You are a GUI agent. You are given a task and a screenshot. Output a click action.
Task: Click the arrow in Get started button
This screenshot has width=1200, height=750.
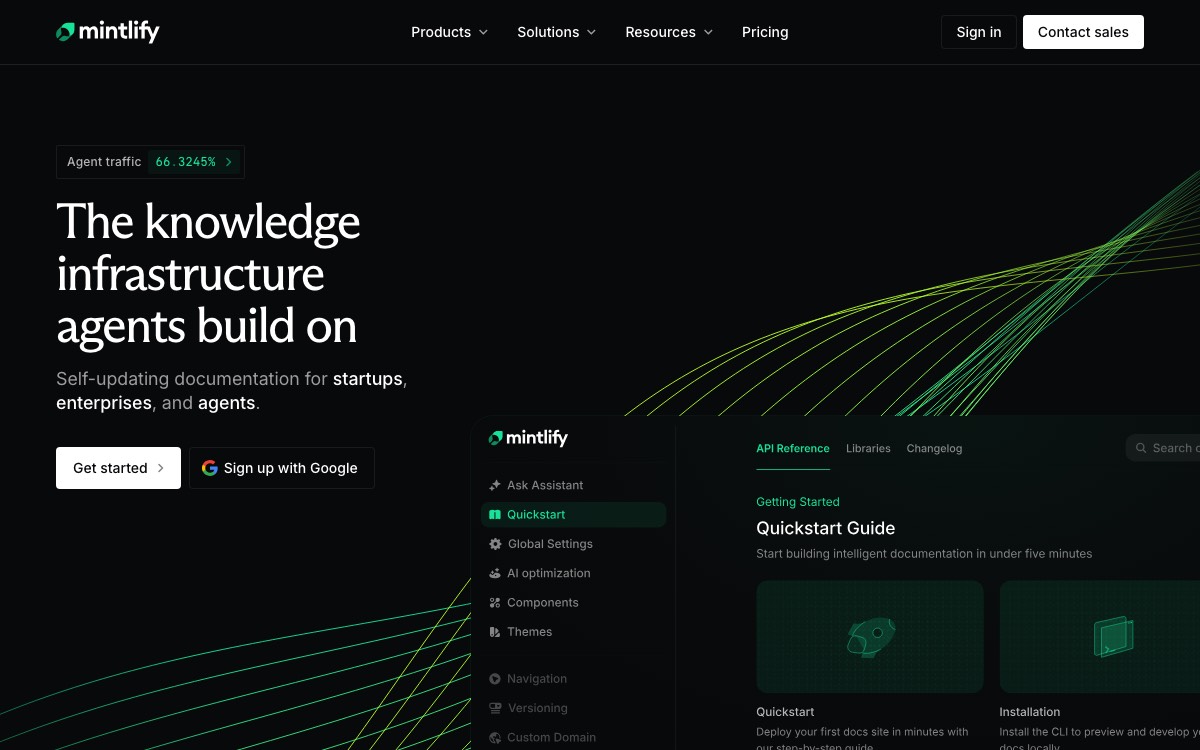tap(160, 468)
